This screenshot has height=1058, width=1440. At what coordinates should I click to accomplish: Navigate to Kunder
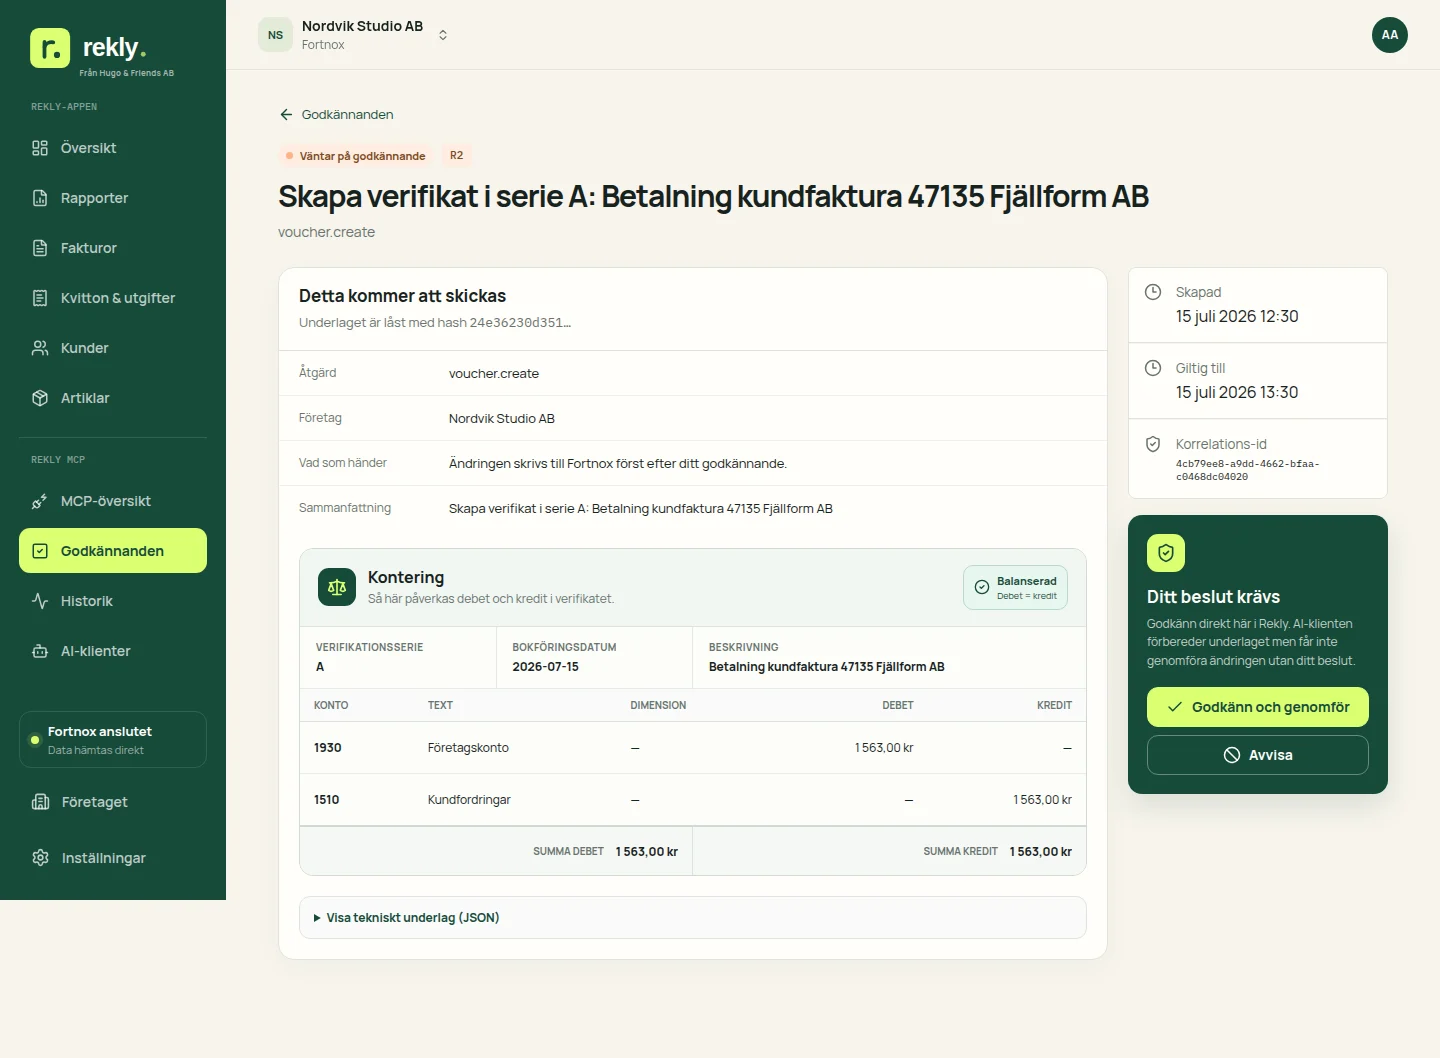pyautogui.click(x=113, y=348)
